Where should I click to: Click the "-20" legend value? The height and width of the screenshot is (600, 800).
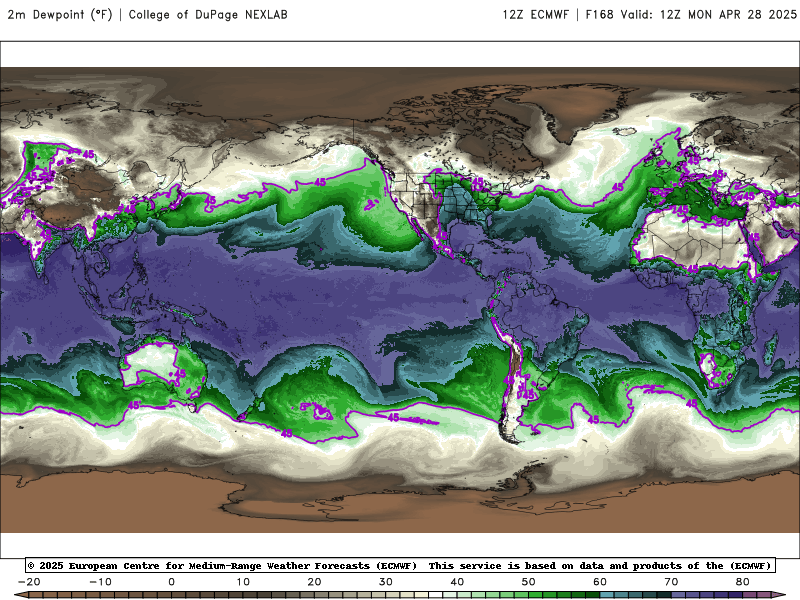(x=29, y=582)
